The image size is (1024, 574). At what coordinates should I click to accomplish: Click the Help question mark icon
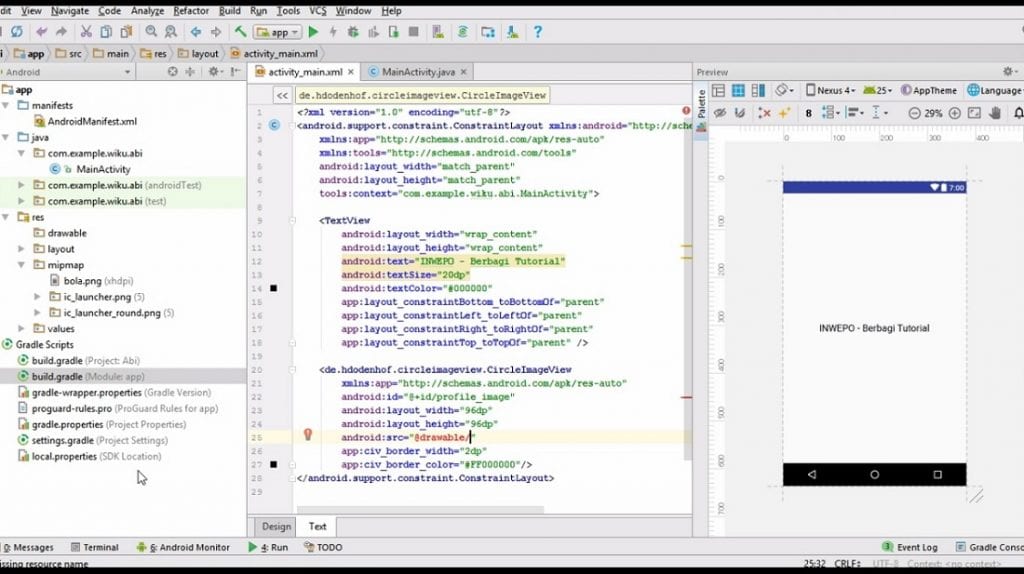(x=537, y=32)
